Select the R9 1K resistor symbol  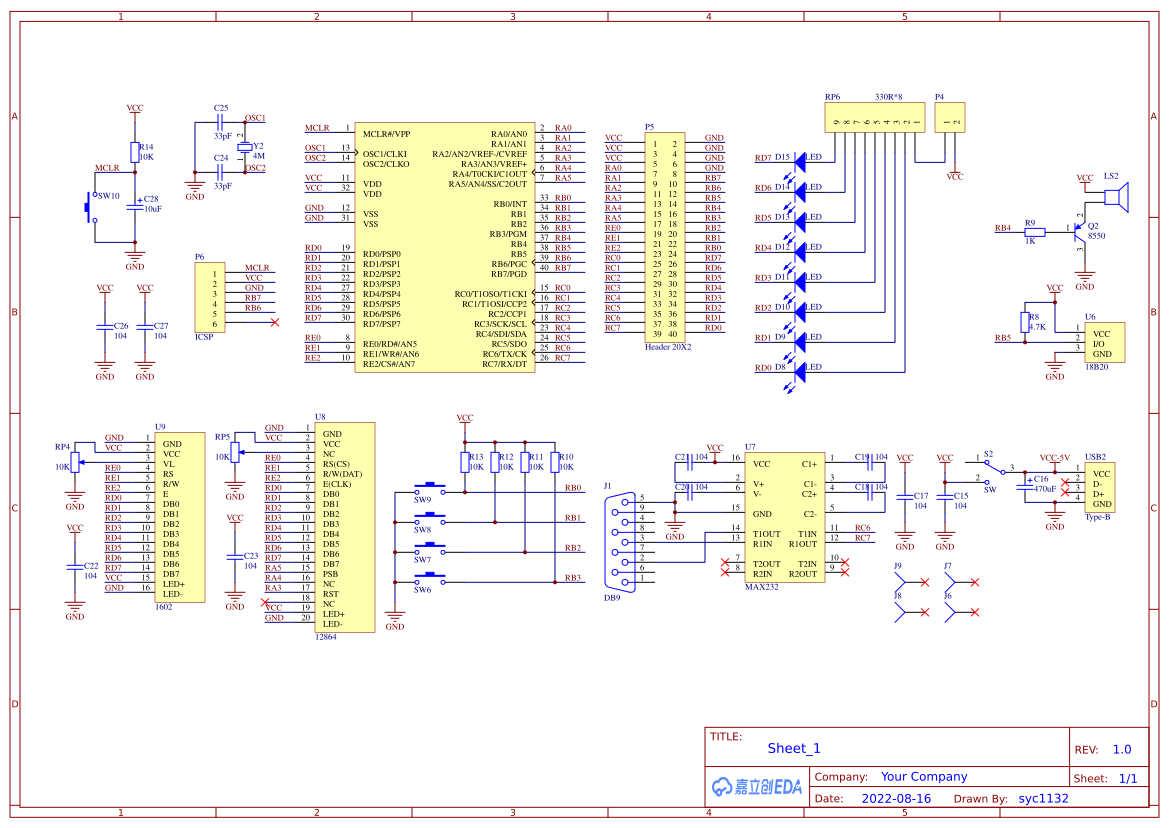coord(1034,233)
